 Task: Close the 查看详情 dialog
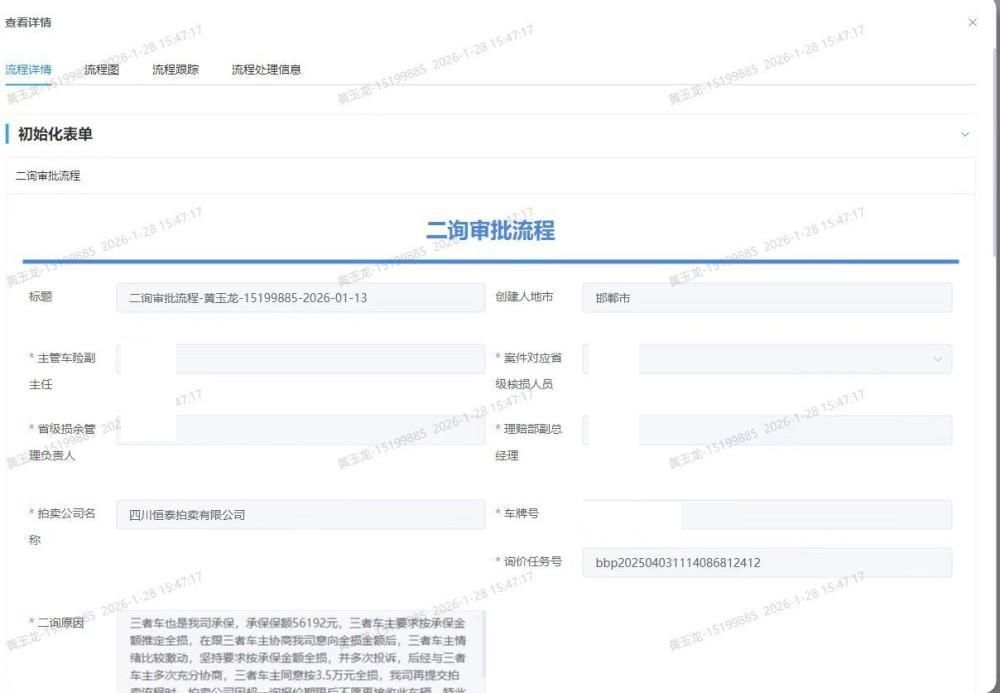click(x=972, y=22)
